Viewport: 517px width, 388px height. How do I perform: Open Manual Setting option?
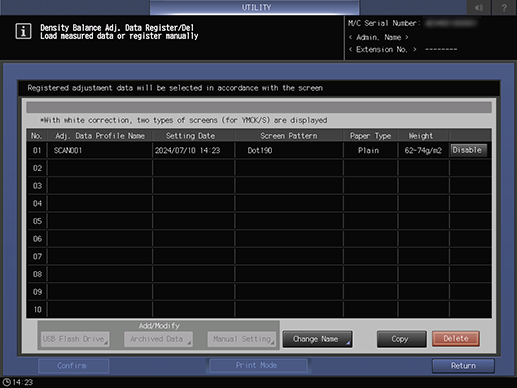pos(241,339)
